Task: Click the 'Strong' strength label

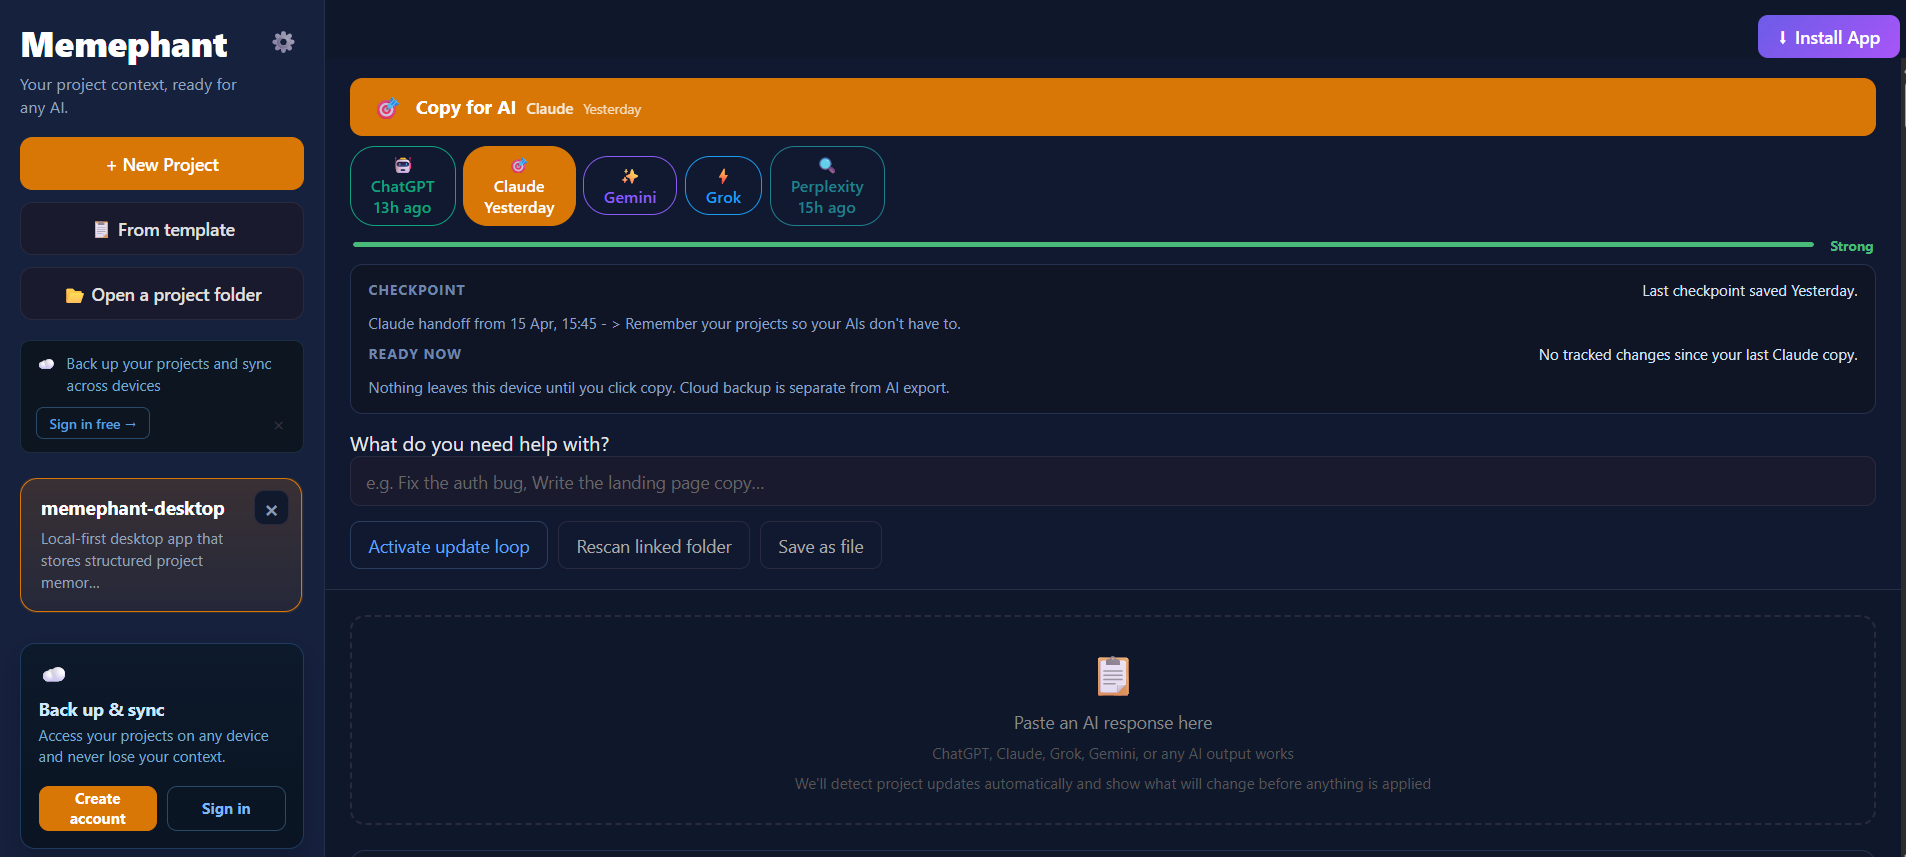Action: click(1851, 246)
